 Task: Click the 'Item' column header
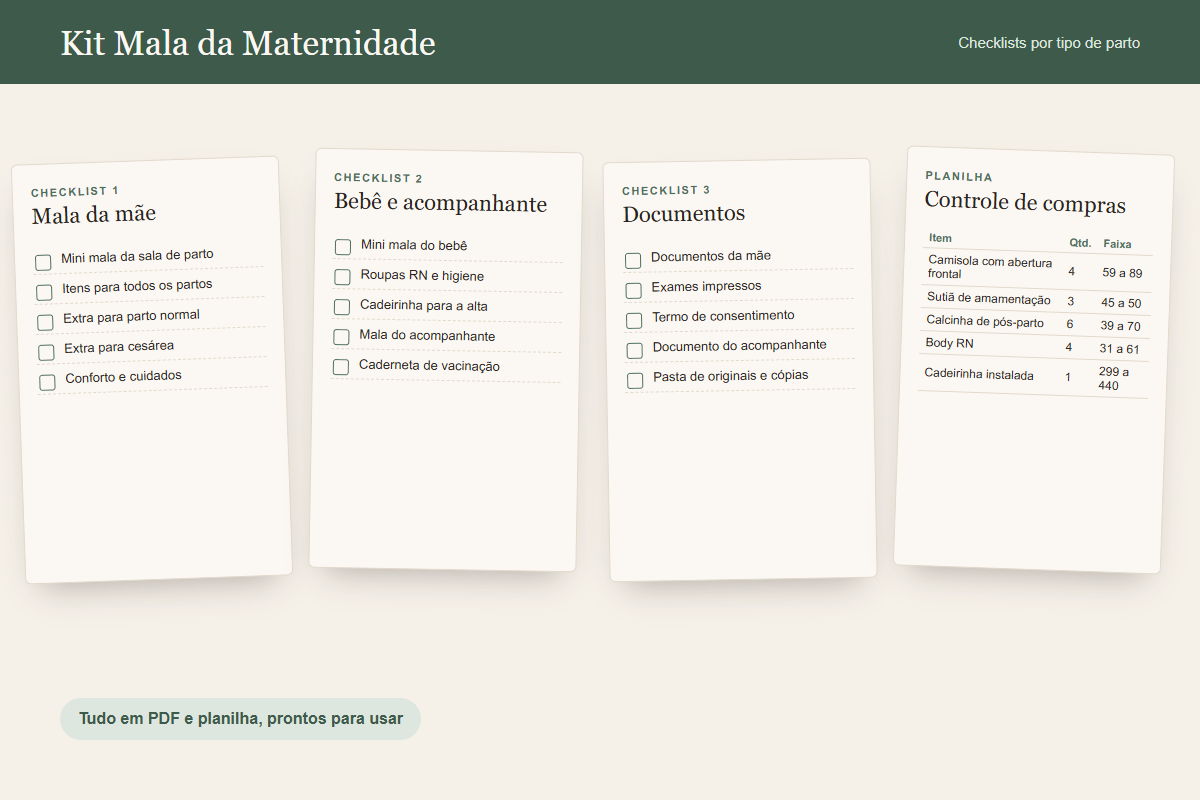coord(940,238)
